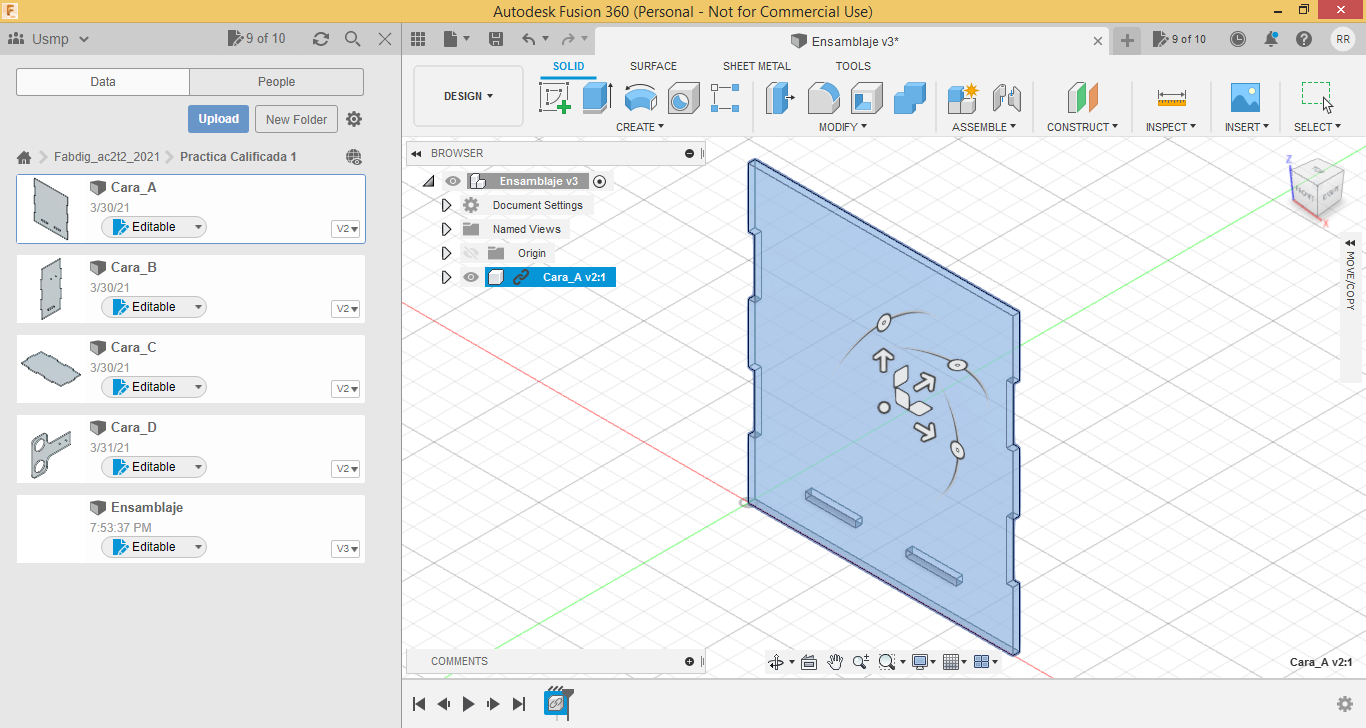Show the hidden Origin folder
This screenshot has height=728, width=1366.
point(471,253)
